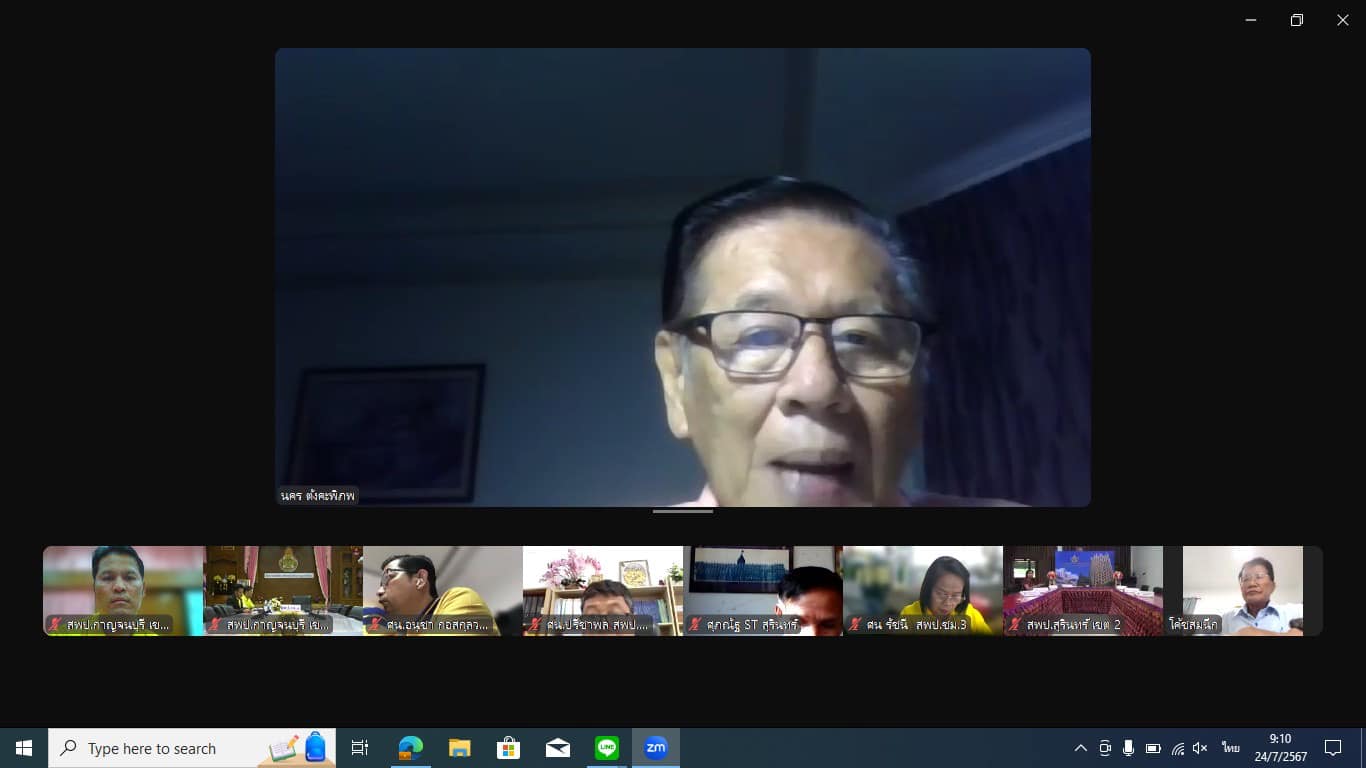This screenshot has height=768, width=1366.
Task: Select the สพป.สุรินทร์ เขต 2 participant thumbnail
Action: coord(1083,590)
